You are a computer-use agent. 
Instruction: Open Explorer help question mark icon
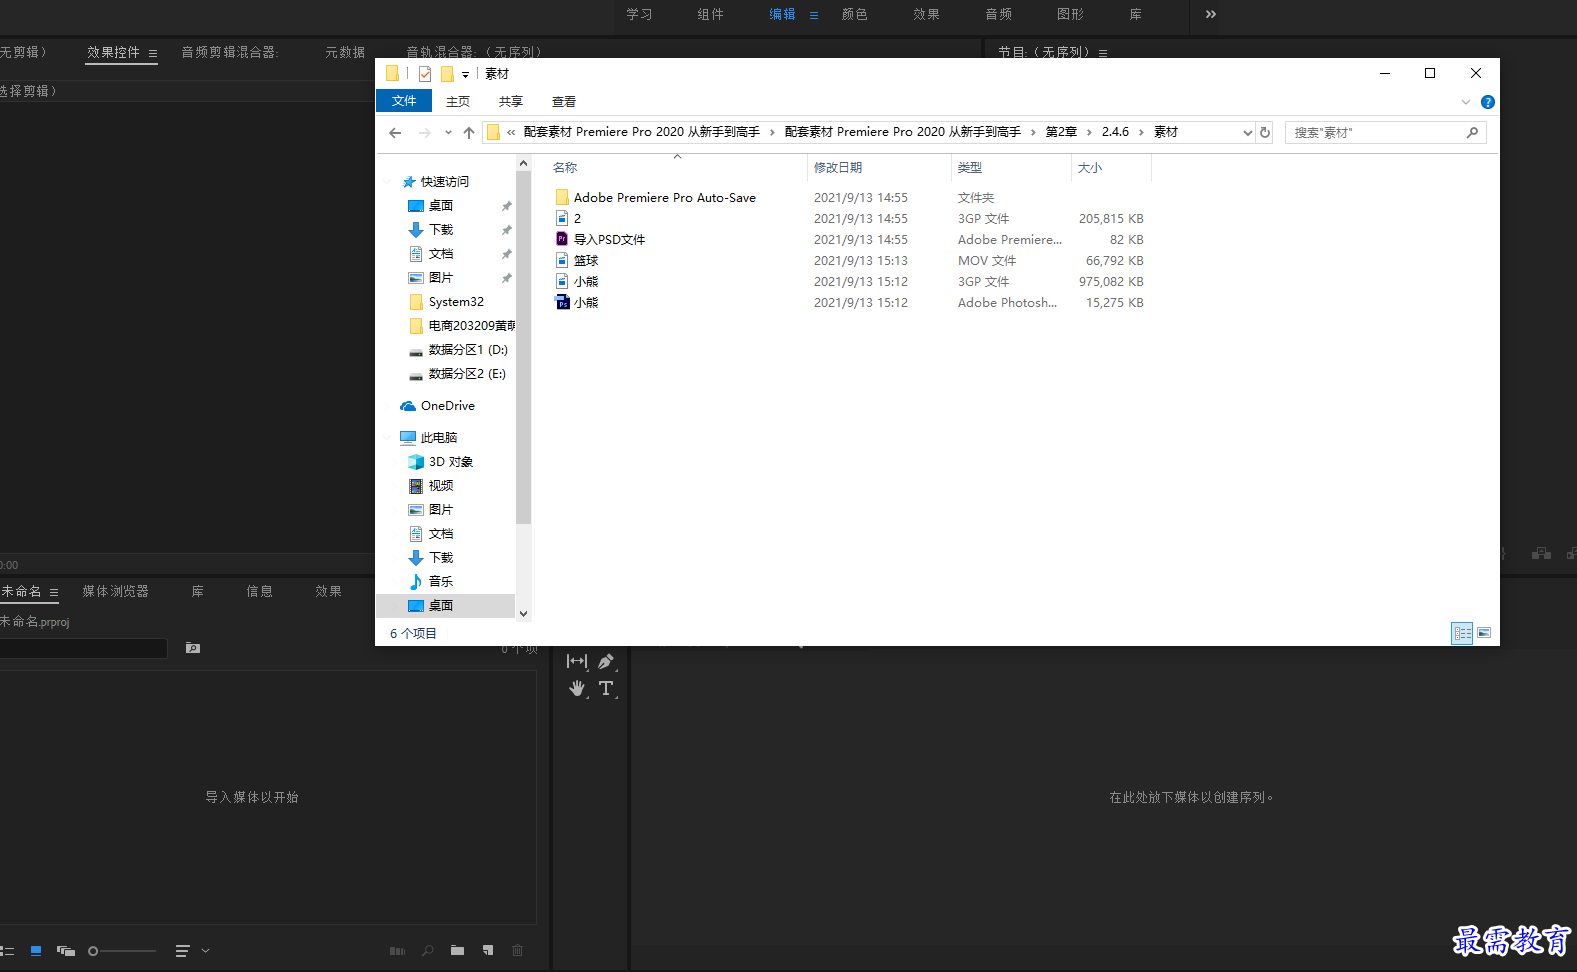[x=1487, y=102]
